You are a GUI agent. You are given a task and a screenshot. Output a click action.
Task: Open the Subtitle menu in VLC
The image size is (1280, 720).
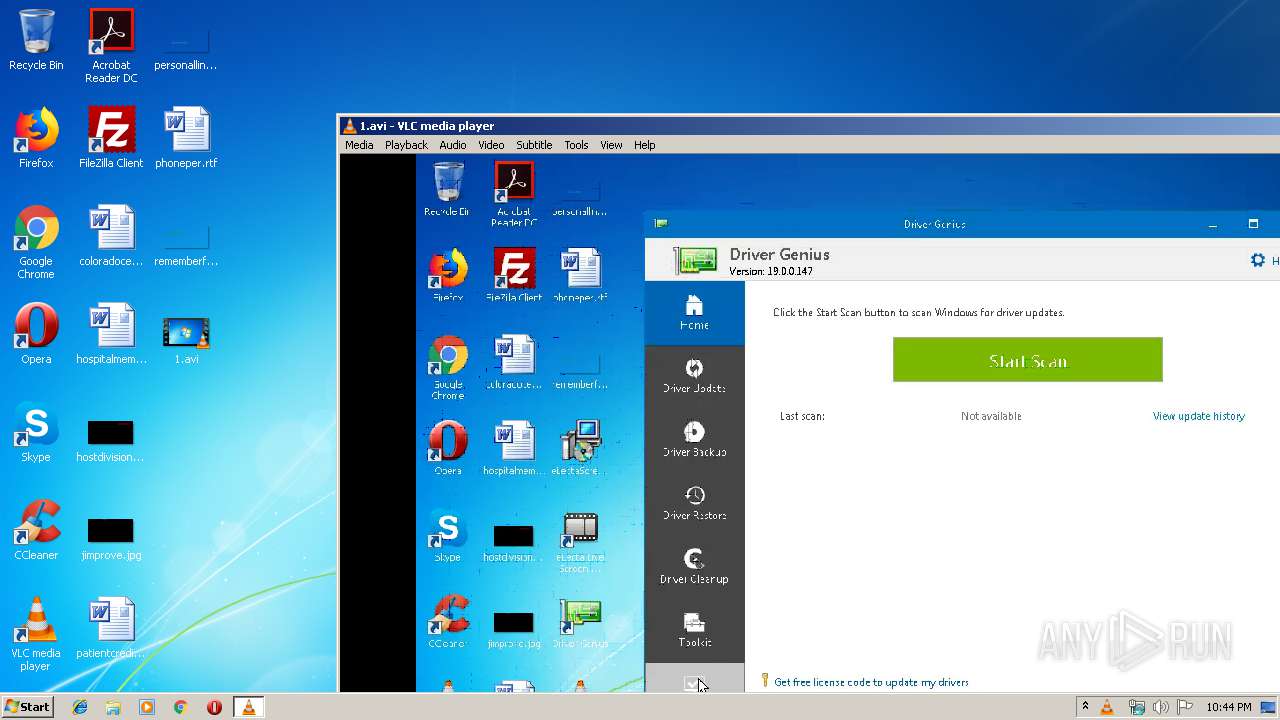point(534,145)
